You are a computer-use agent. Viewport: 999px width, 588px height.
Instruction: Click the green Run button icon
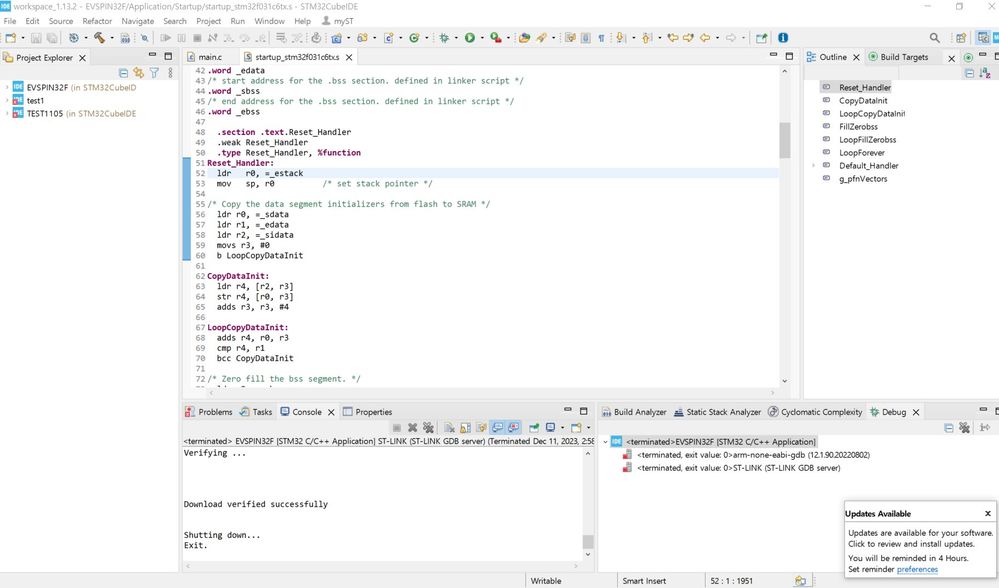[470, 38]
